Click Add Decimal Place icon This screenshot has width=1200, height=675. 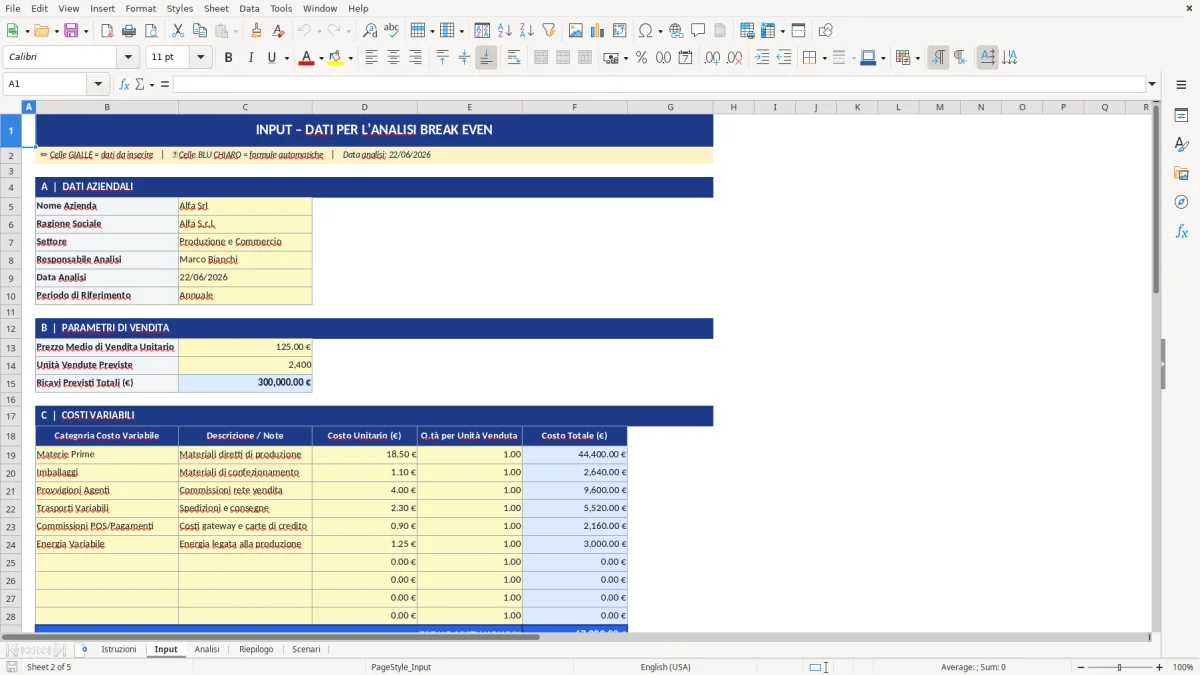point(712,58)
